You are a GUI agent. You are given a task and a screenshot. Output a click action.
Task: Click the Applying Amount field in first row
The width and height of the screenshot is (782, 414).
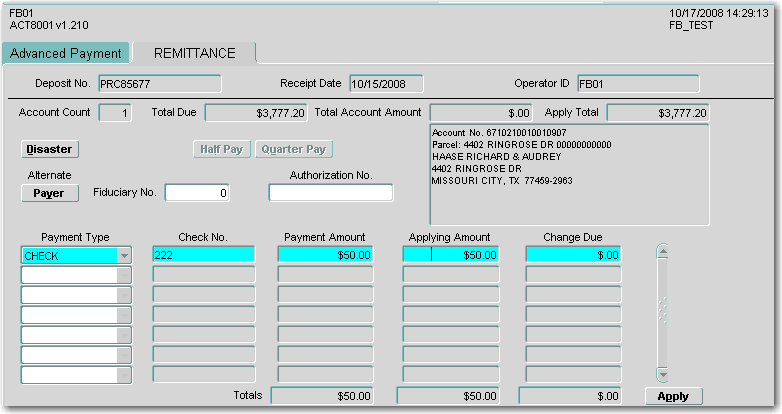pyautogui.click(x=449, y=255)
